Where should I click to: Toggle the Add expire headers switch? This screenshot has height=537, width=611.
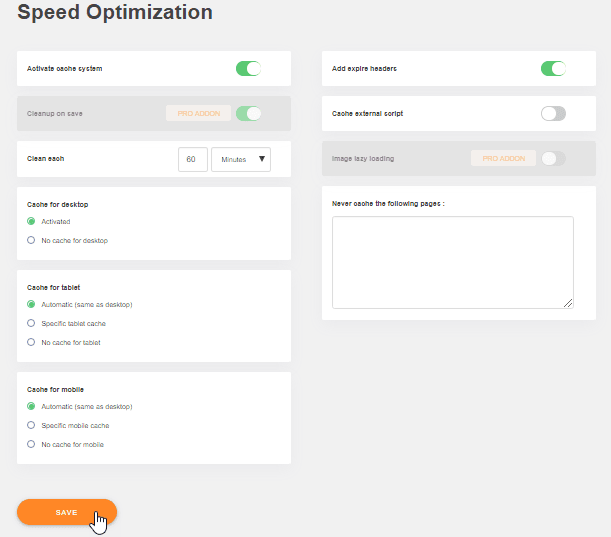(553, 69)
